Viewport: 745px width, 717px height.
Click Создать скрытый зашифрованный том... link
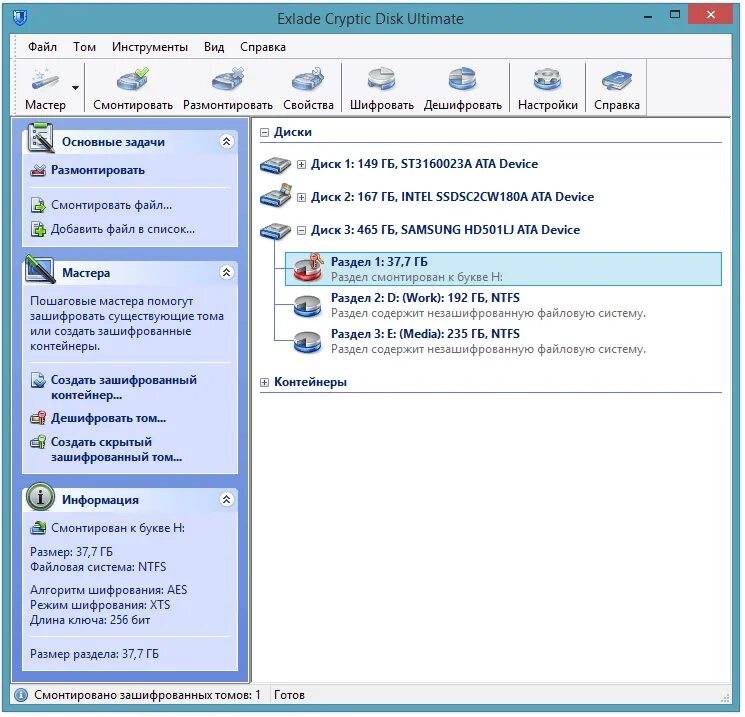pyautogui.click(x=116, y=449)
